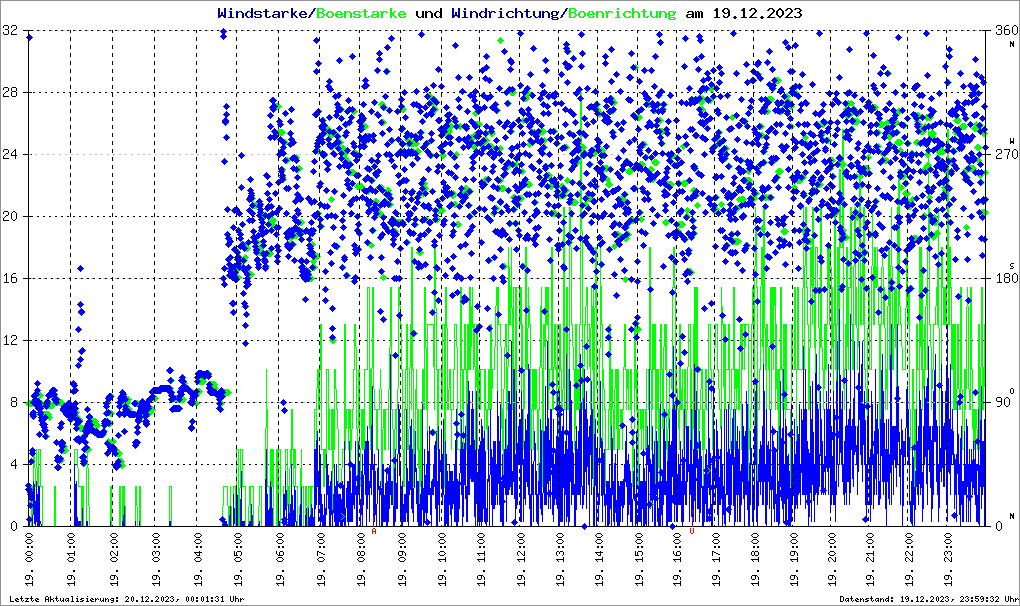Click the time label "19. 11:00"

[x=481, y=559]
